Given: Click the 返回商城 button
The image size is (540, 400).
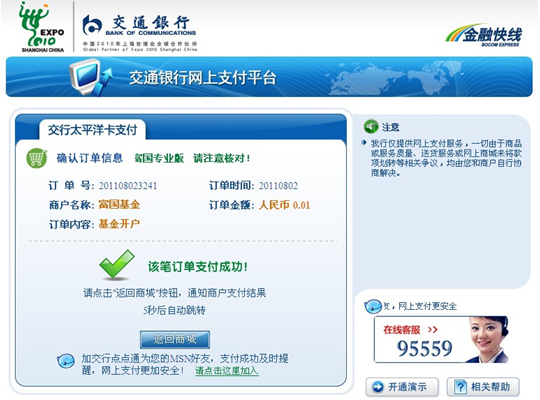Looking at the screenshot, I should click(x=175, y=340).
